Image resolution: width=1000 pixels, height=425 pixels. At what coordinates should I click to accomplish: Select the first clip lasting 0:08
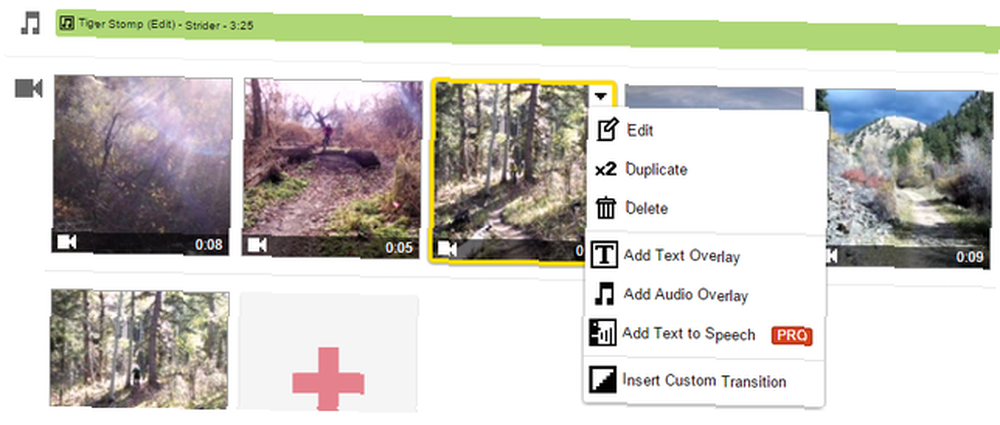tap(142, 165)
